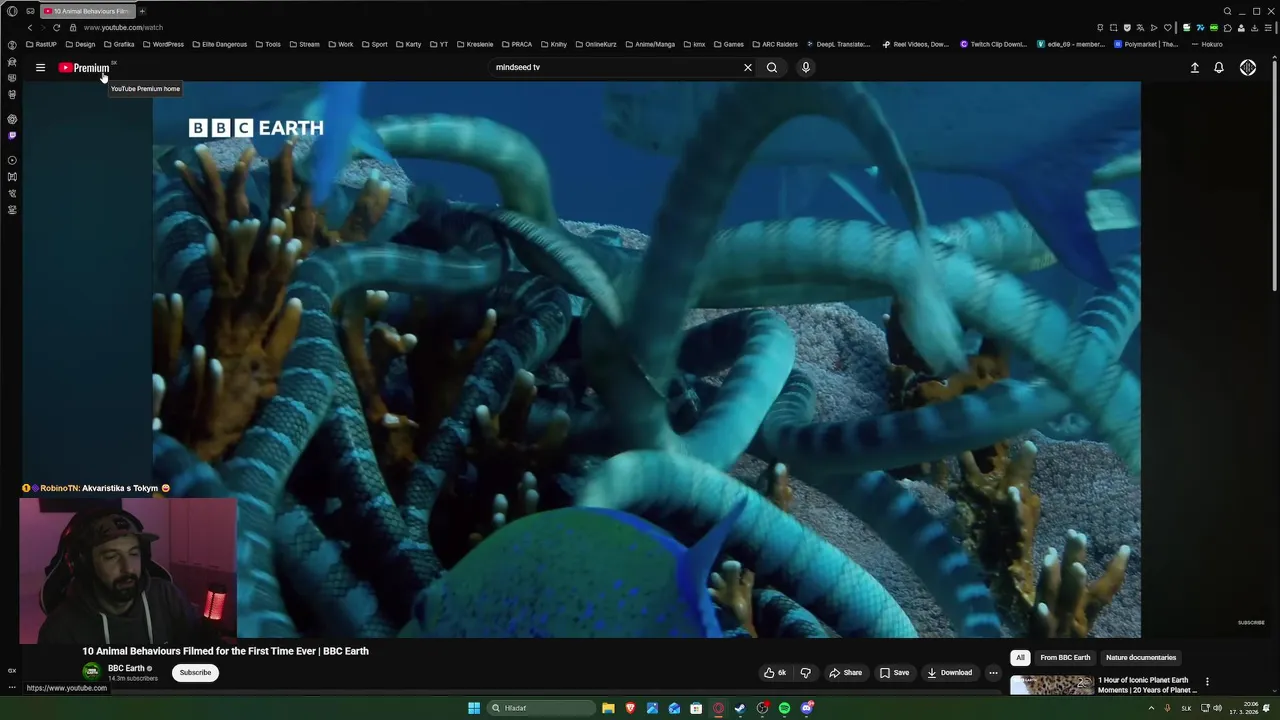Open the Twitch Clip Downloader bookmark
Image resolution: width=1280 pixels, height=720 pixels.
pos(993,44)
